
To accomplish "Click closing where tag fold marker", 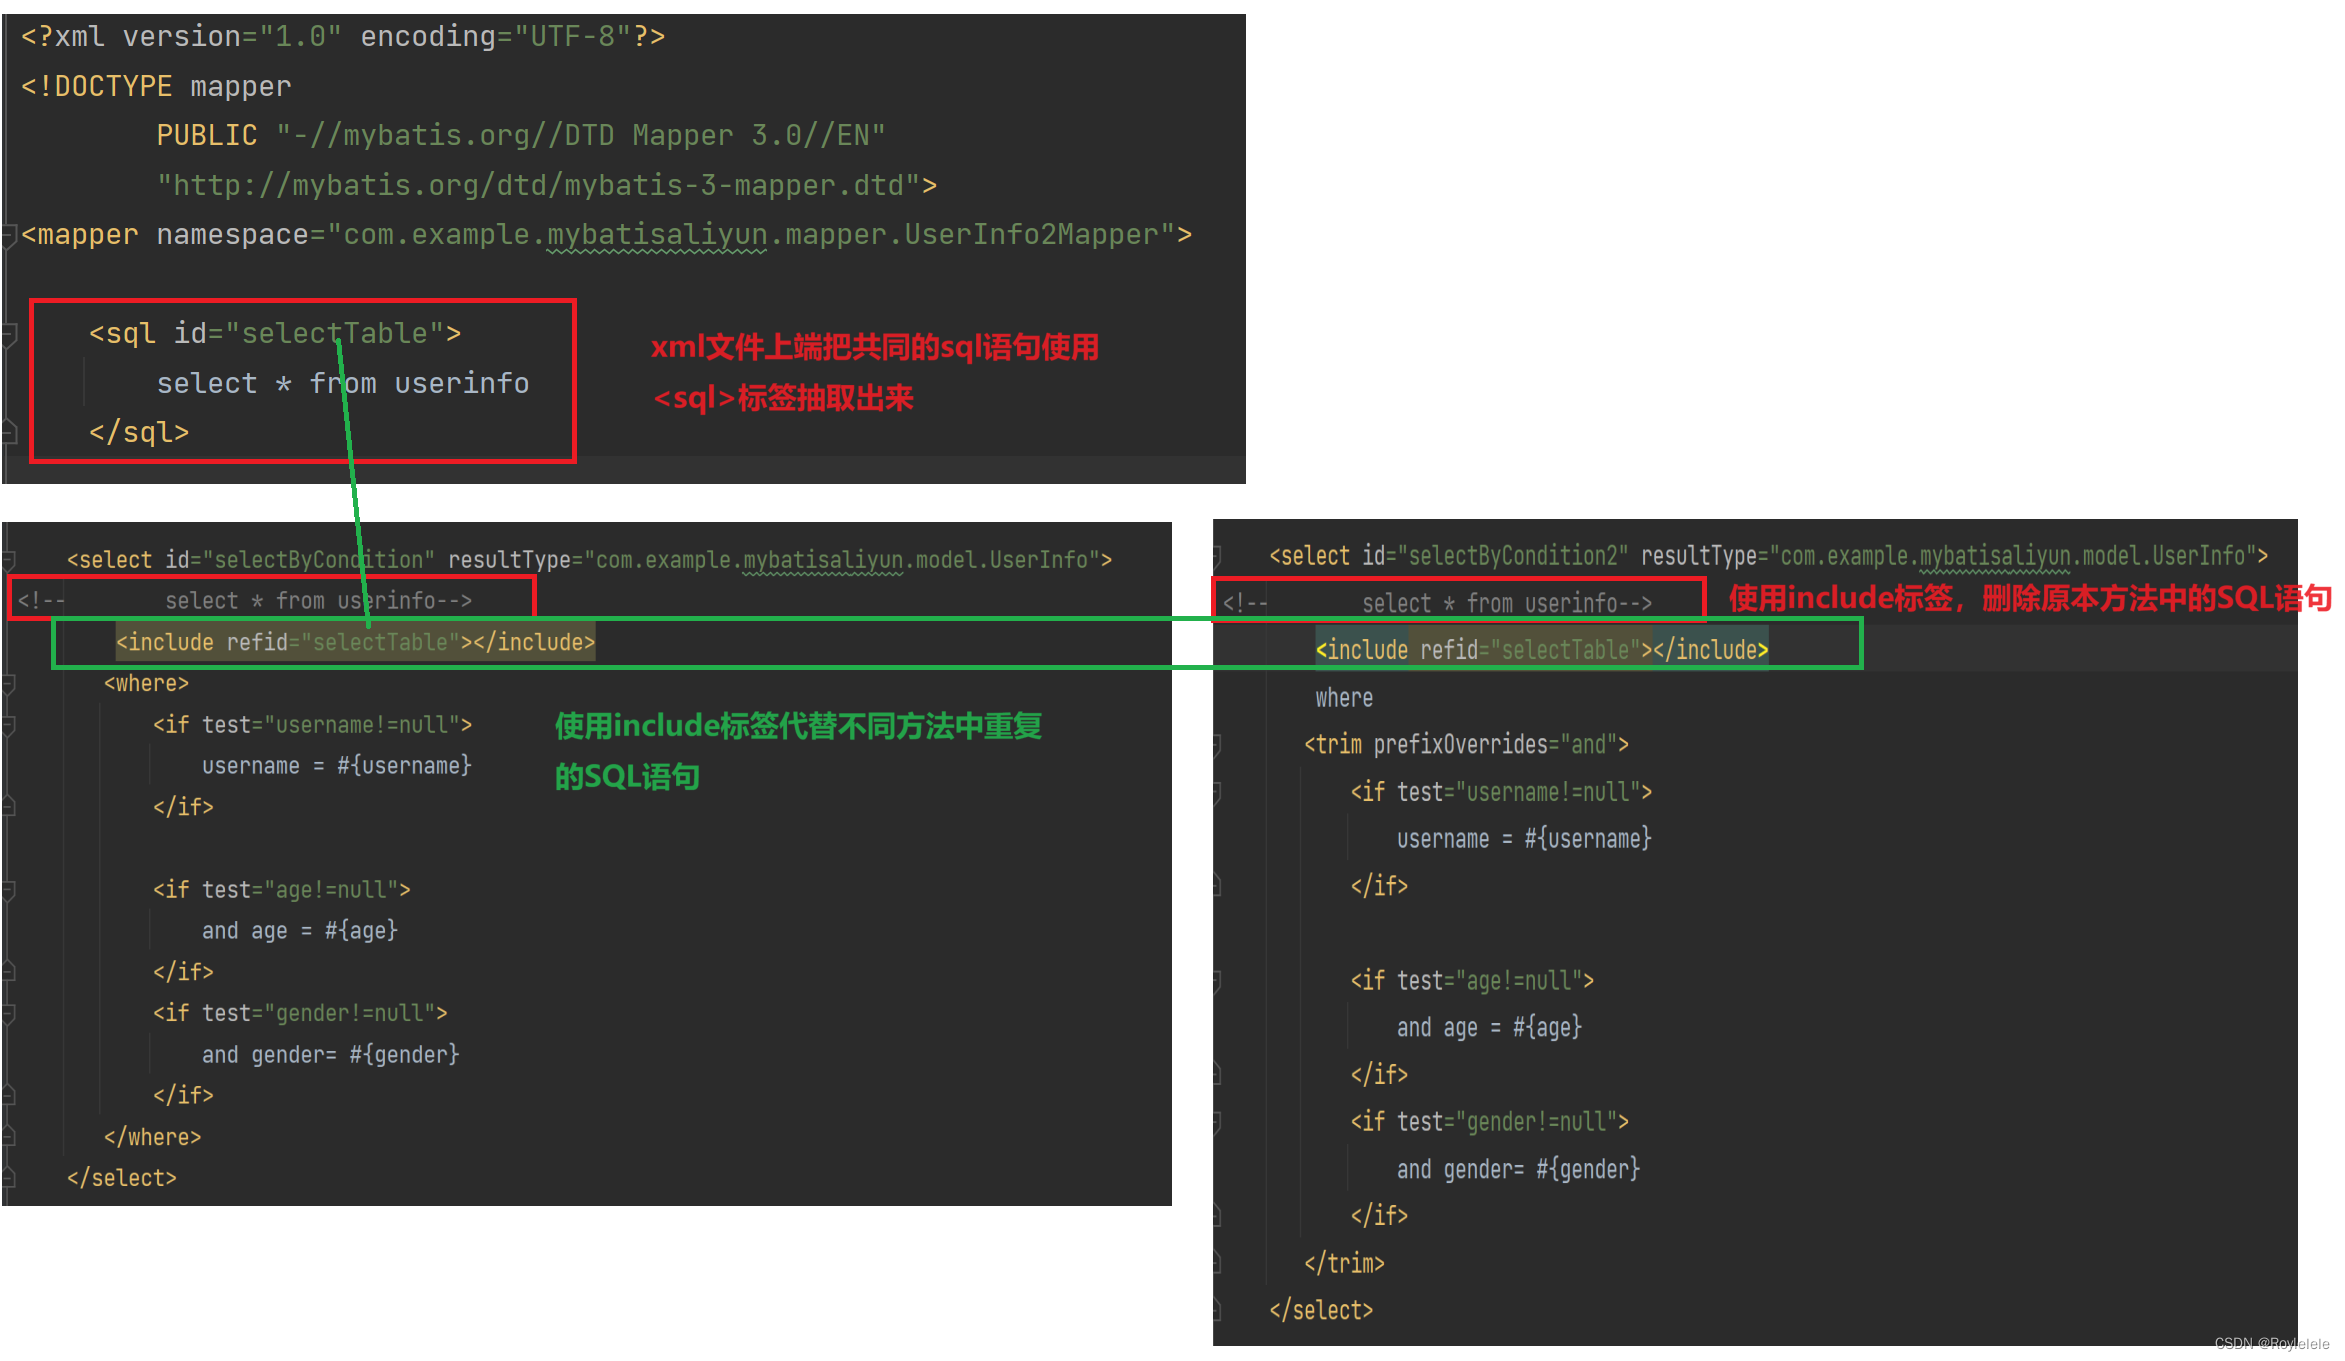I will (x=9, y=1137).
